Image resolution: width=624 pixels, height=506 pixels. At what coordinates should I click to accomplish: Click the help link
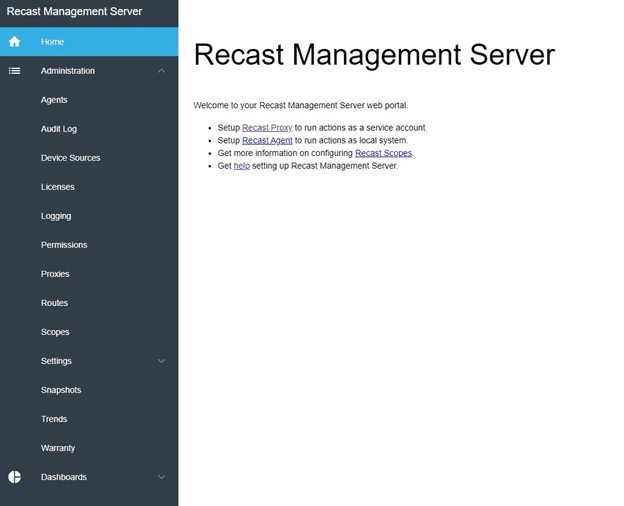pyautogui.click(x=241, y=166)
